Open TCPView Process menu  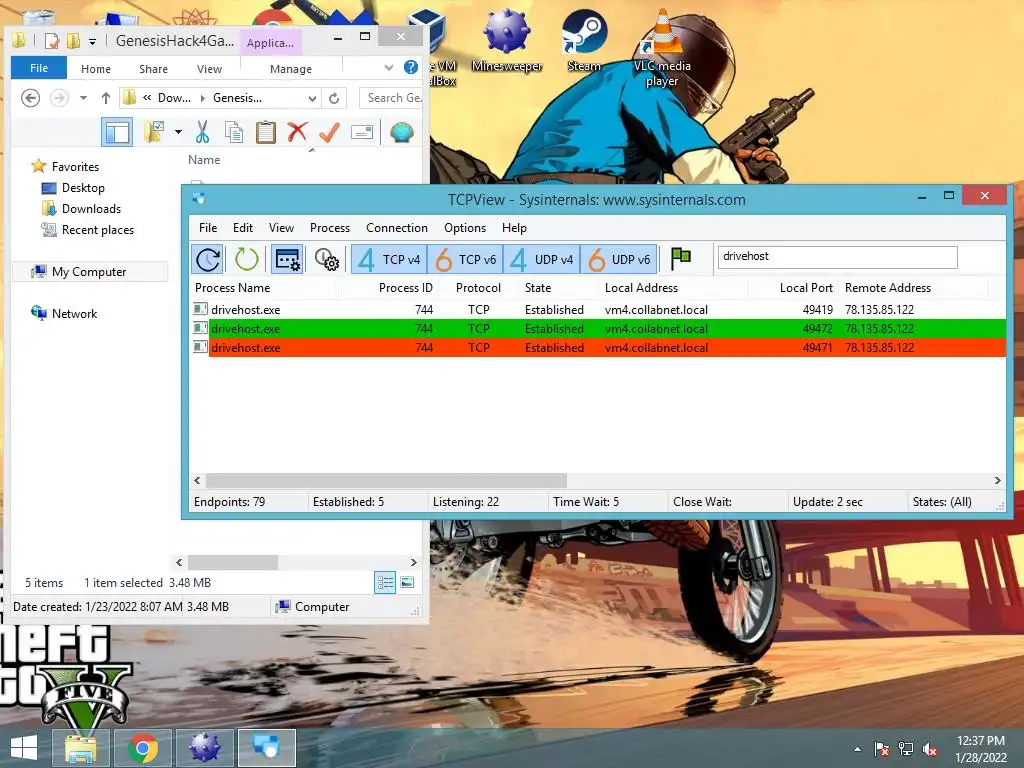point(330,228)
